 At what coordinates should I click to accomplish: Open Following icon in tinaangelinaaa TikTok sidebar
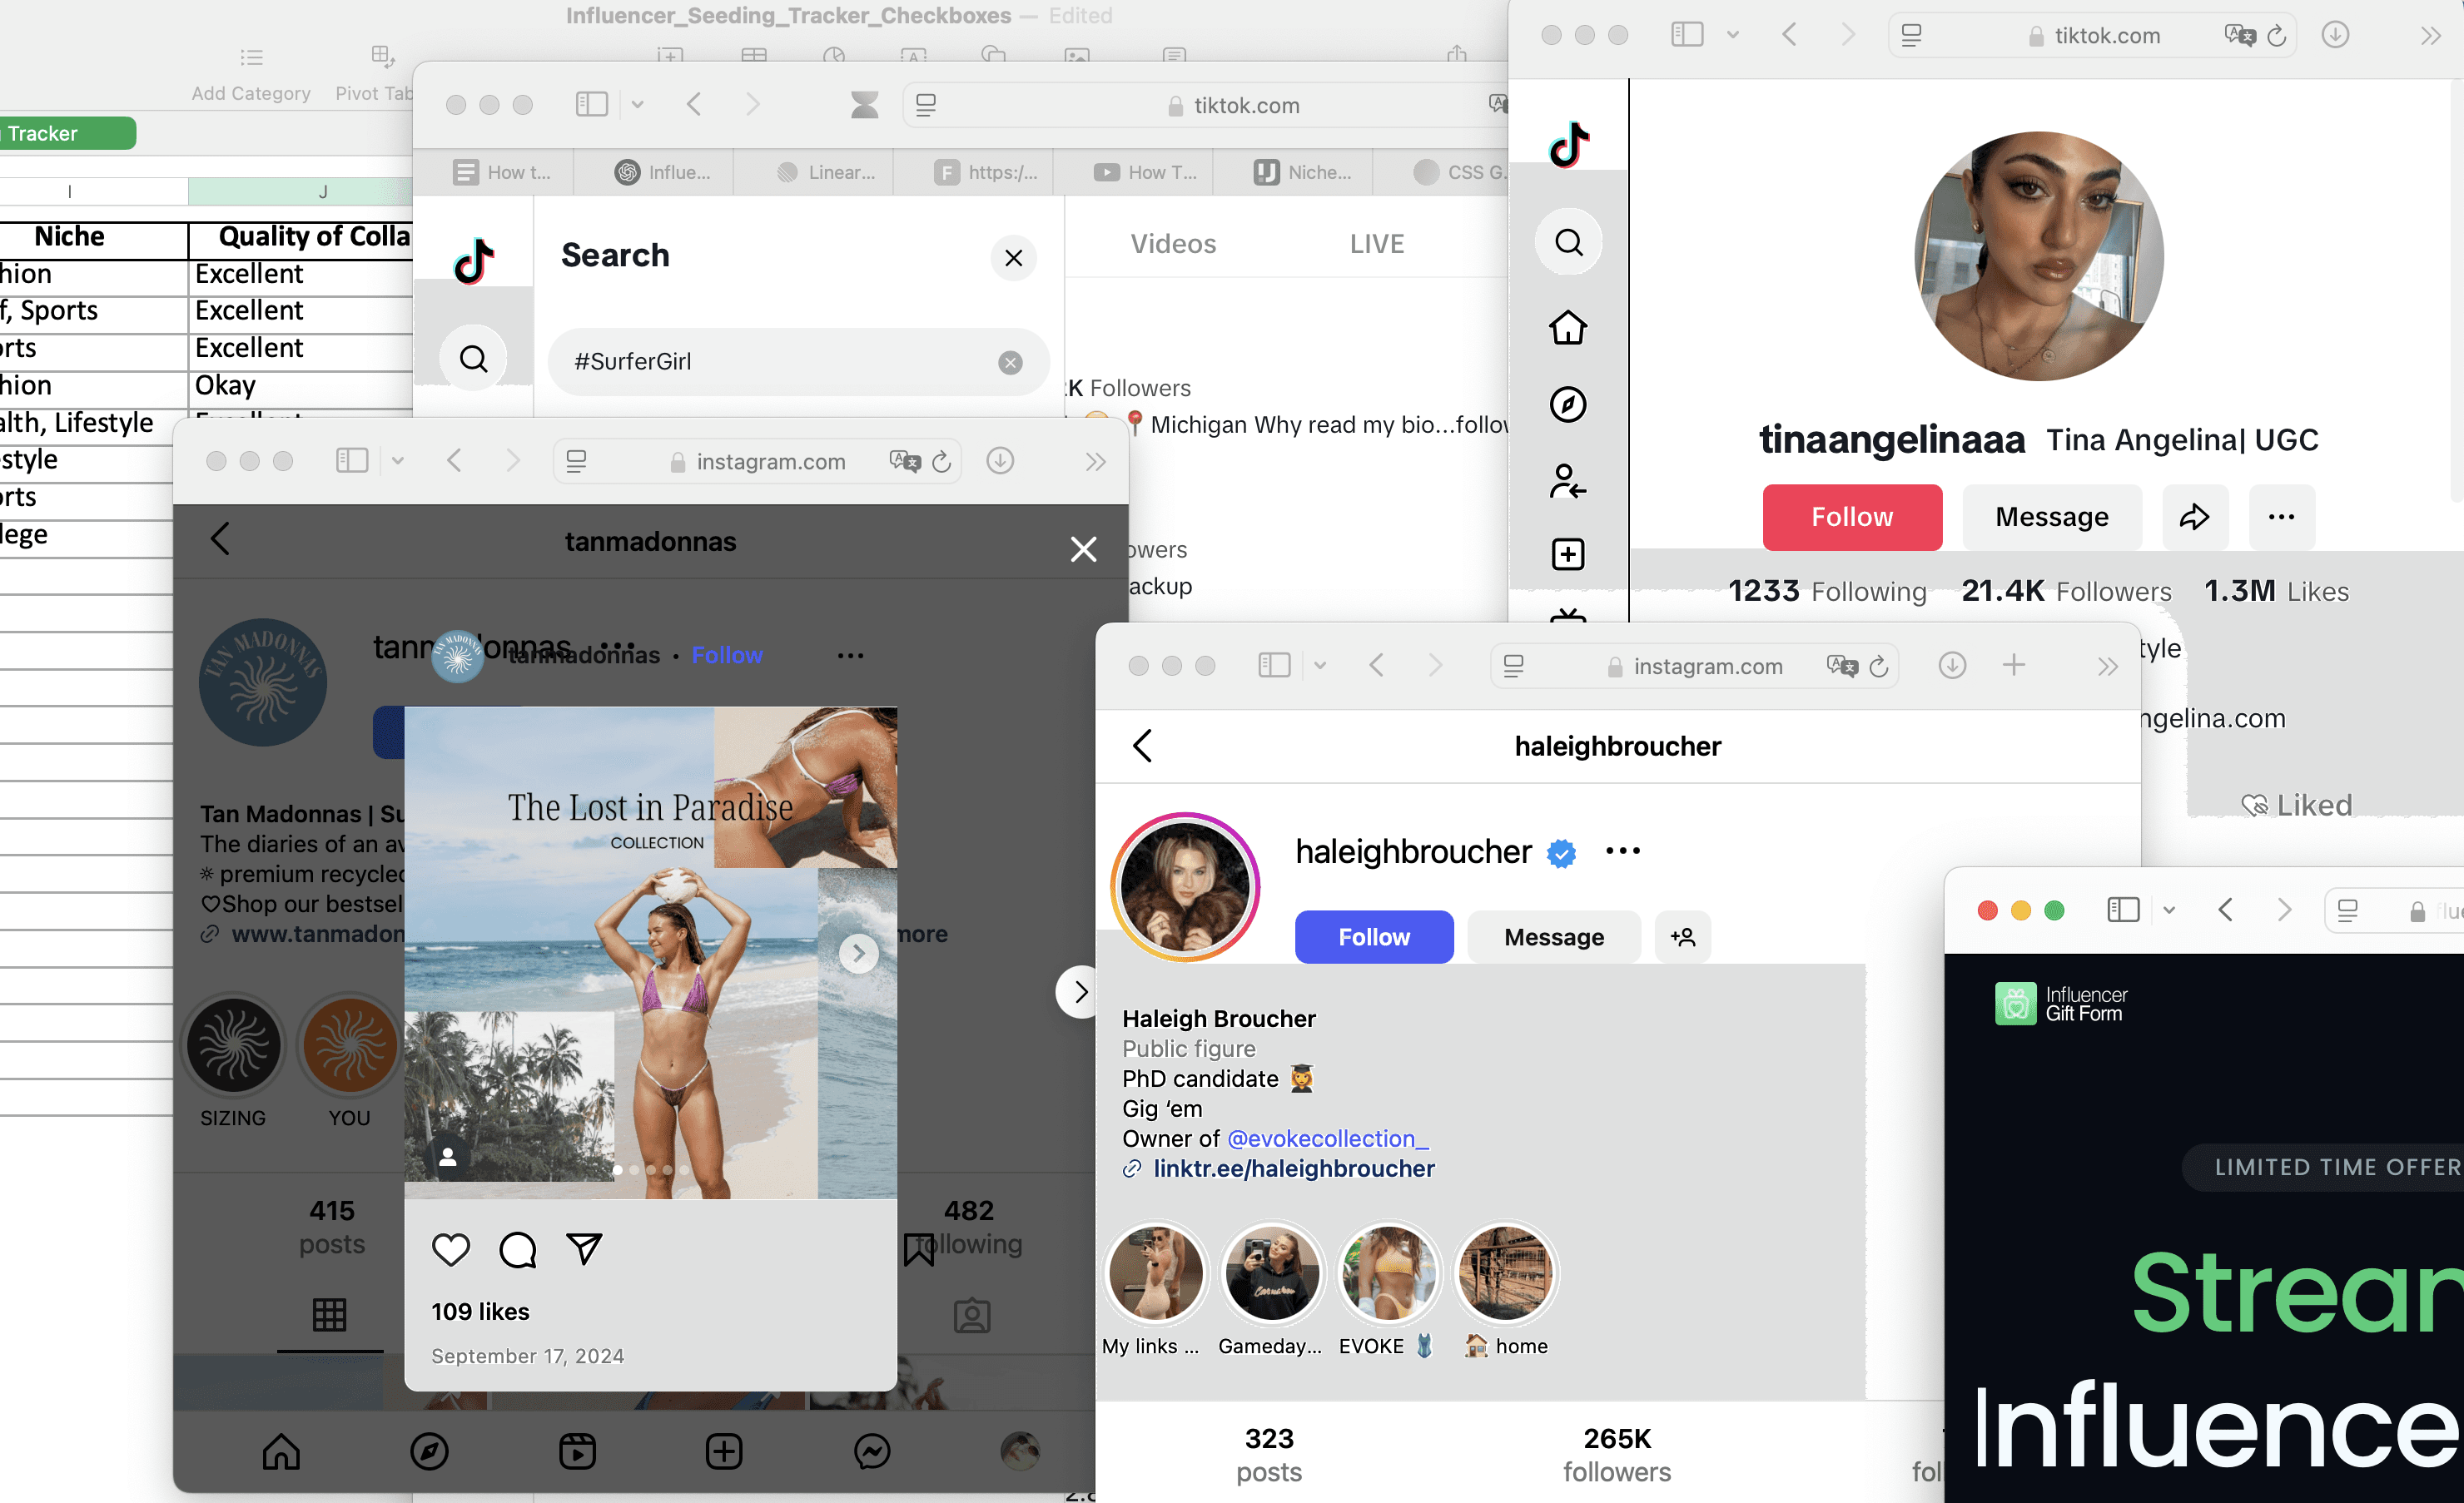tap(1568, 481)
